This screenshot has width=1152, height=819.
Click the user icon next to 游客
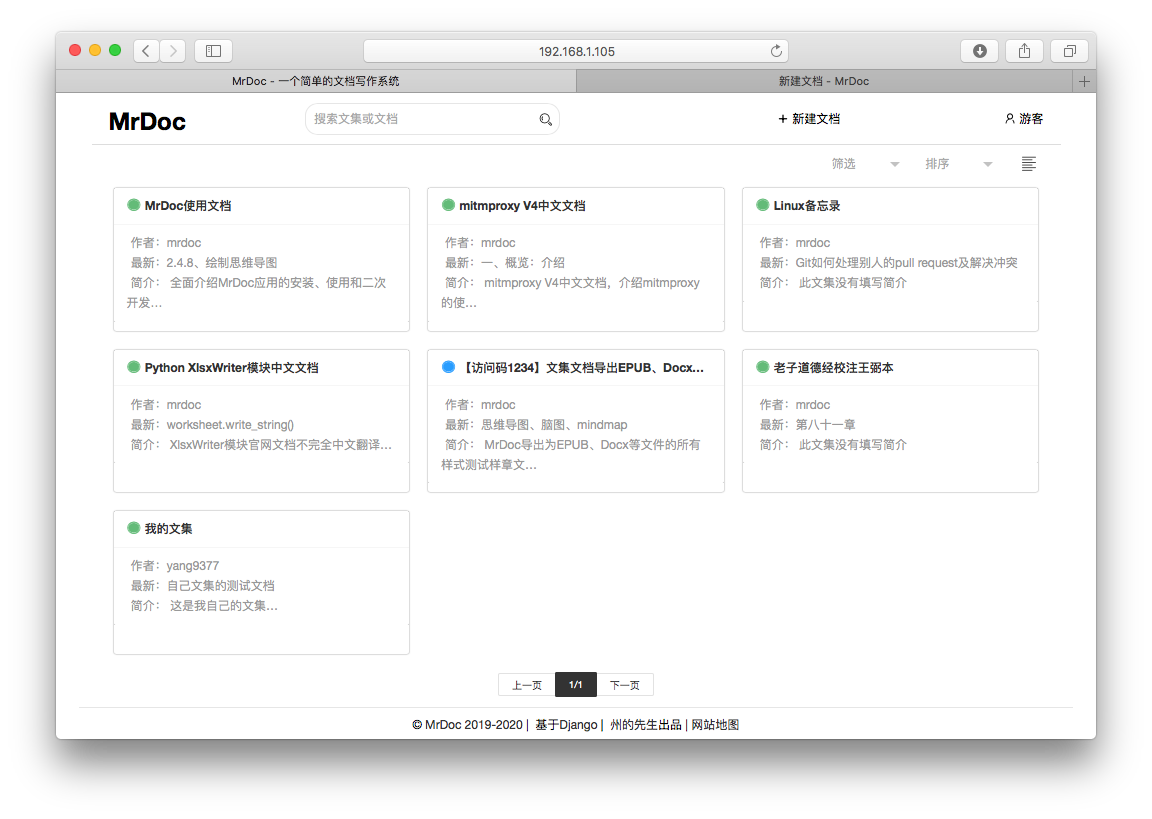1009,118
